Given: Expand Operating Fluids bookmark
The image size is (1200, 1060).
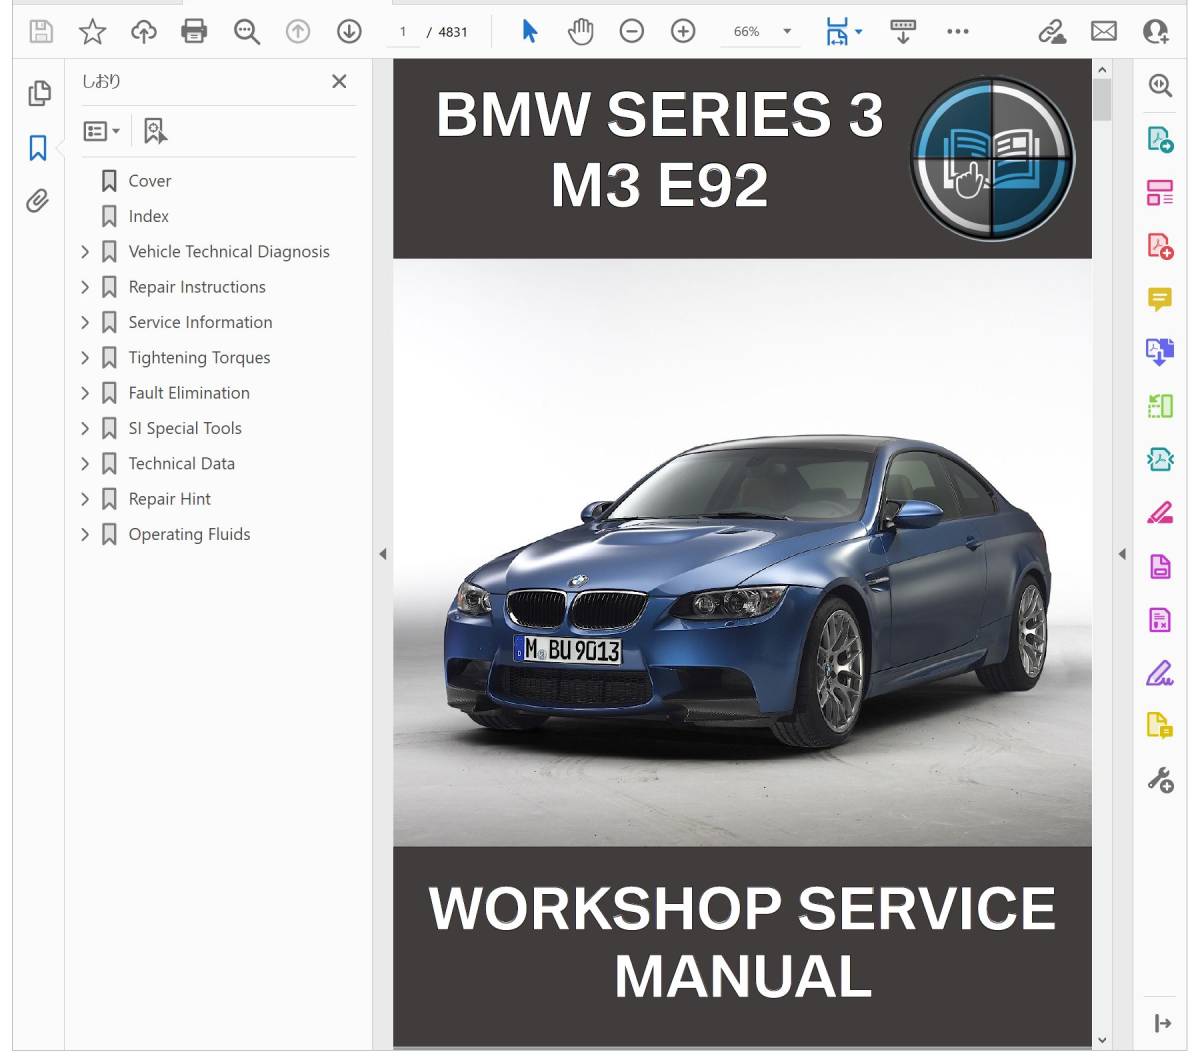Looking at the screenshot, I should click(85, 534).
